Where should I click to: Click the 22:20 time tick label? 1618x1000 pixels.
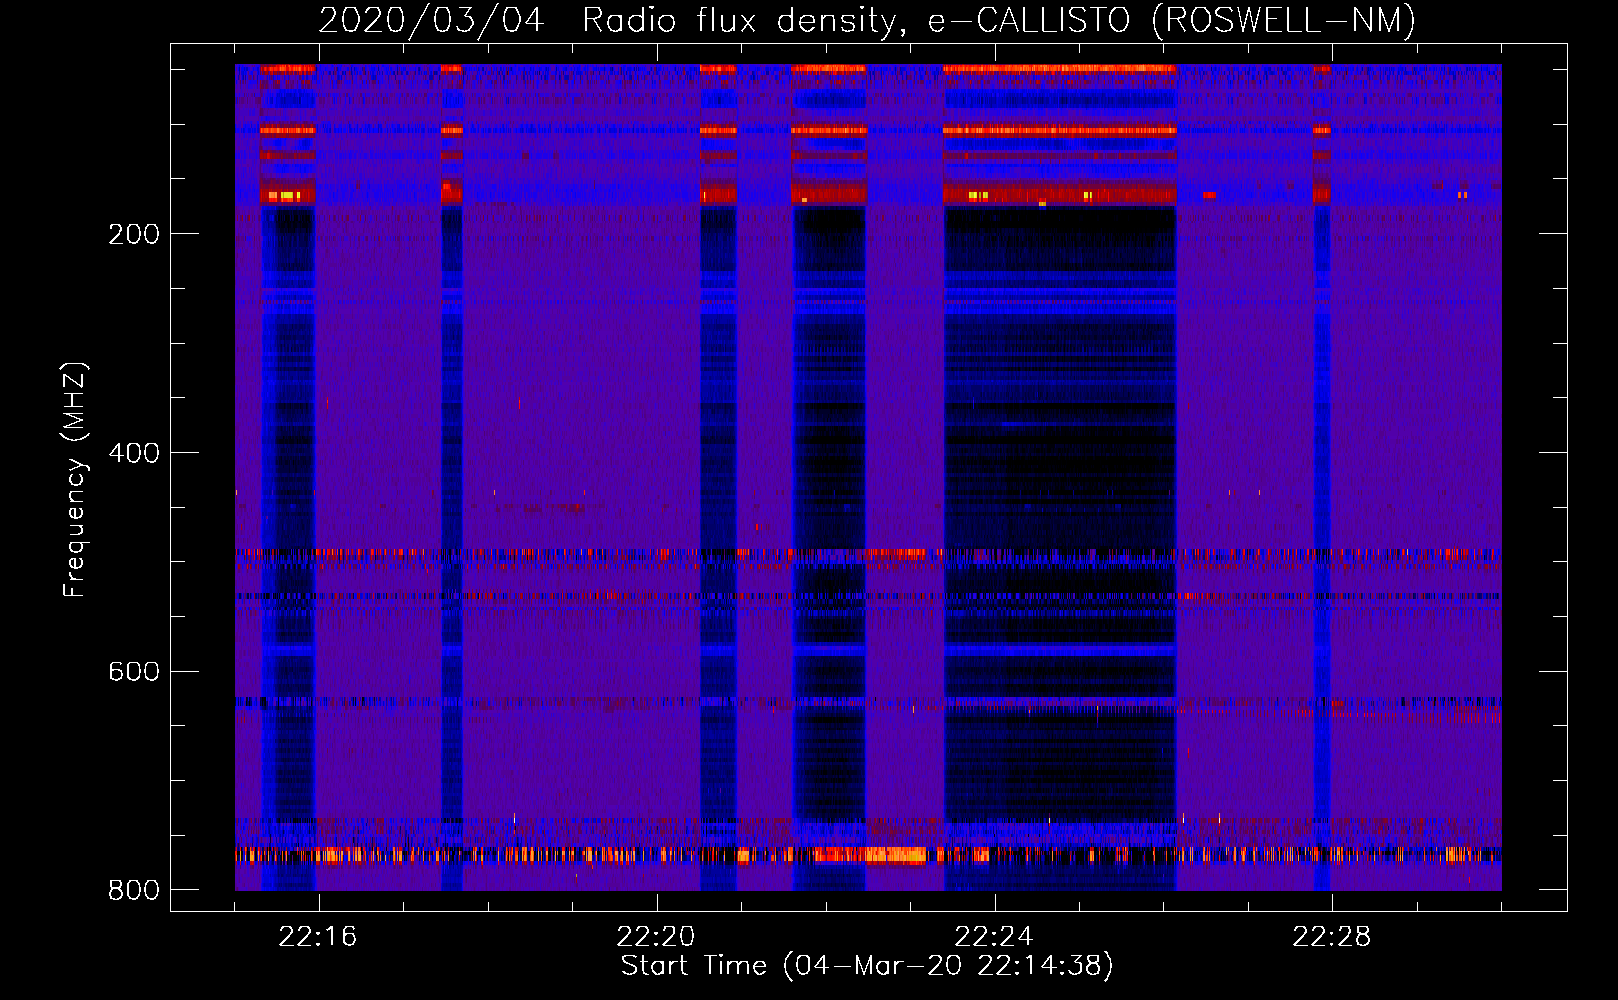click(x=655, y=937)
